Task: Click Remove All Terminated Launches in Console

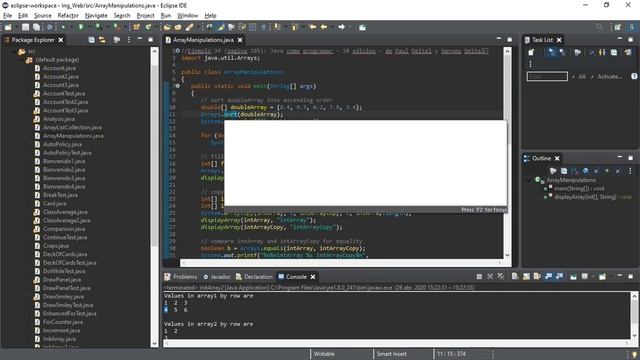Action: (x=500, y=276)
